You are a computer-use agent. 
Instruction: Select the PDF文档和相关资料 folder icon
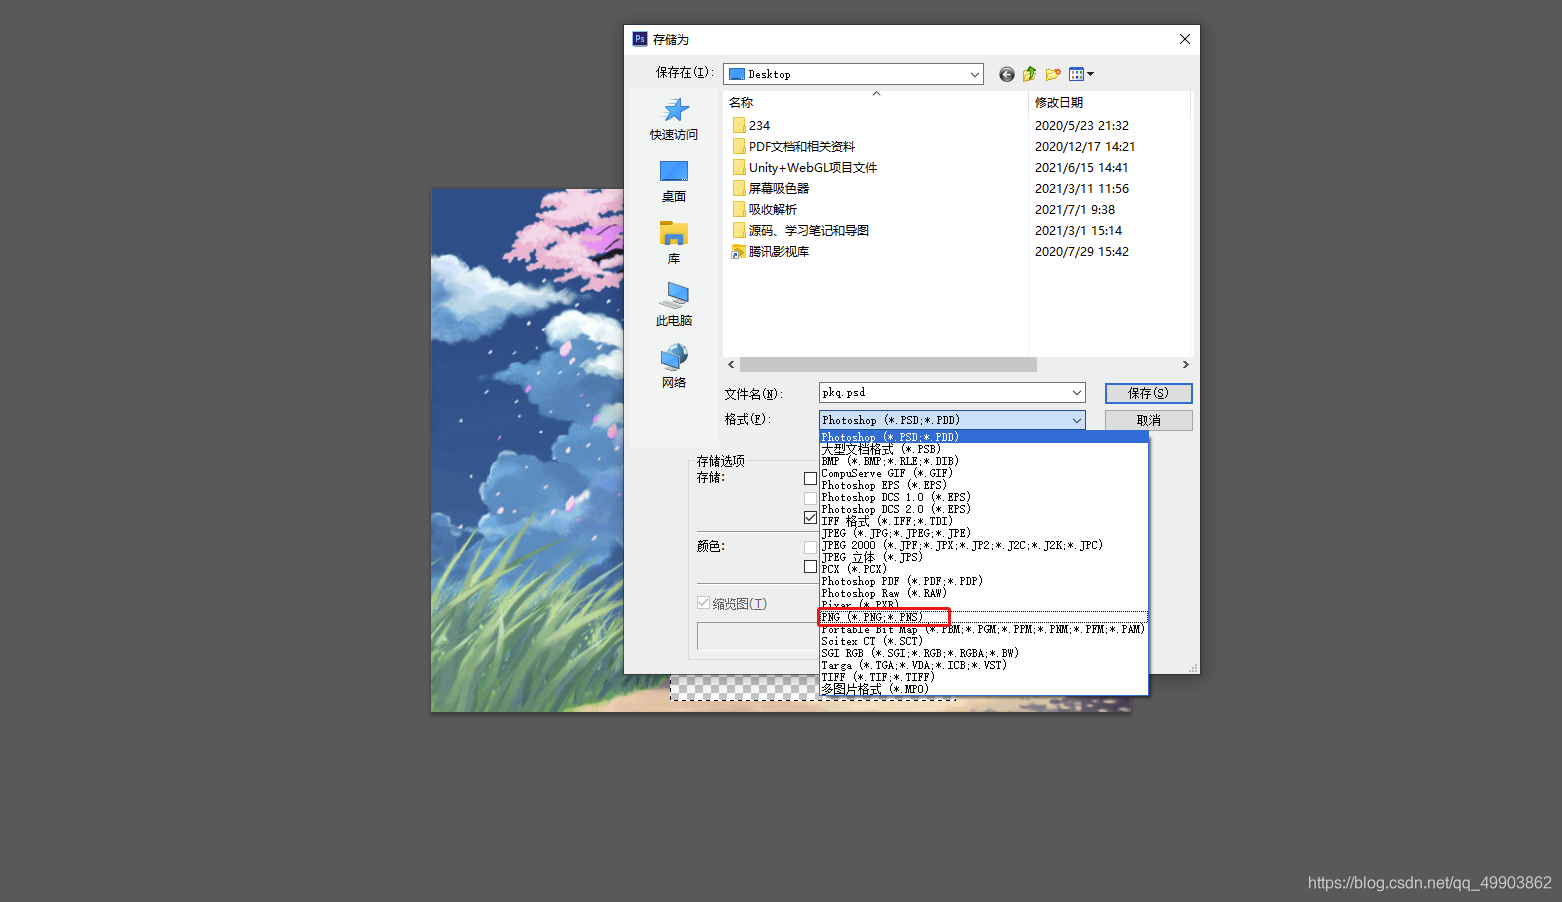(738, 146)
